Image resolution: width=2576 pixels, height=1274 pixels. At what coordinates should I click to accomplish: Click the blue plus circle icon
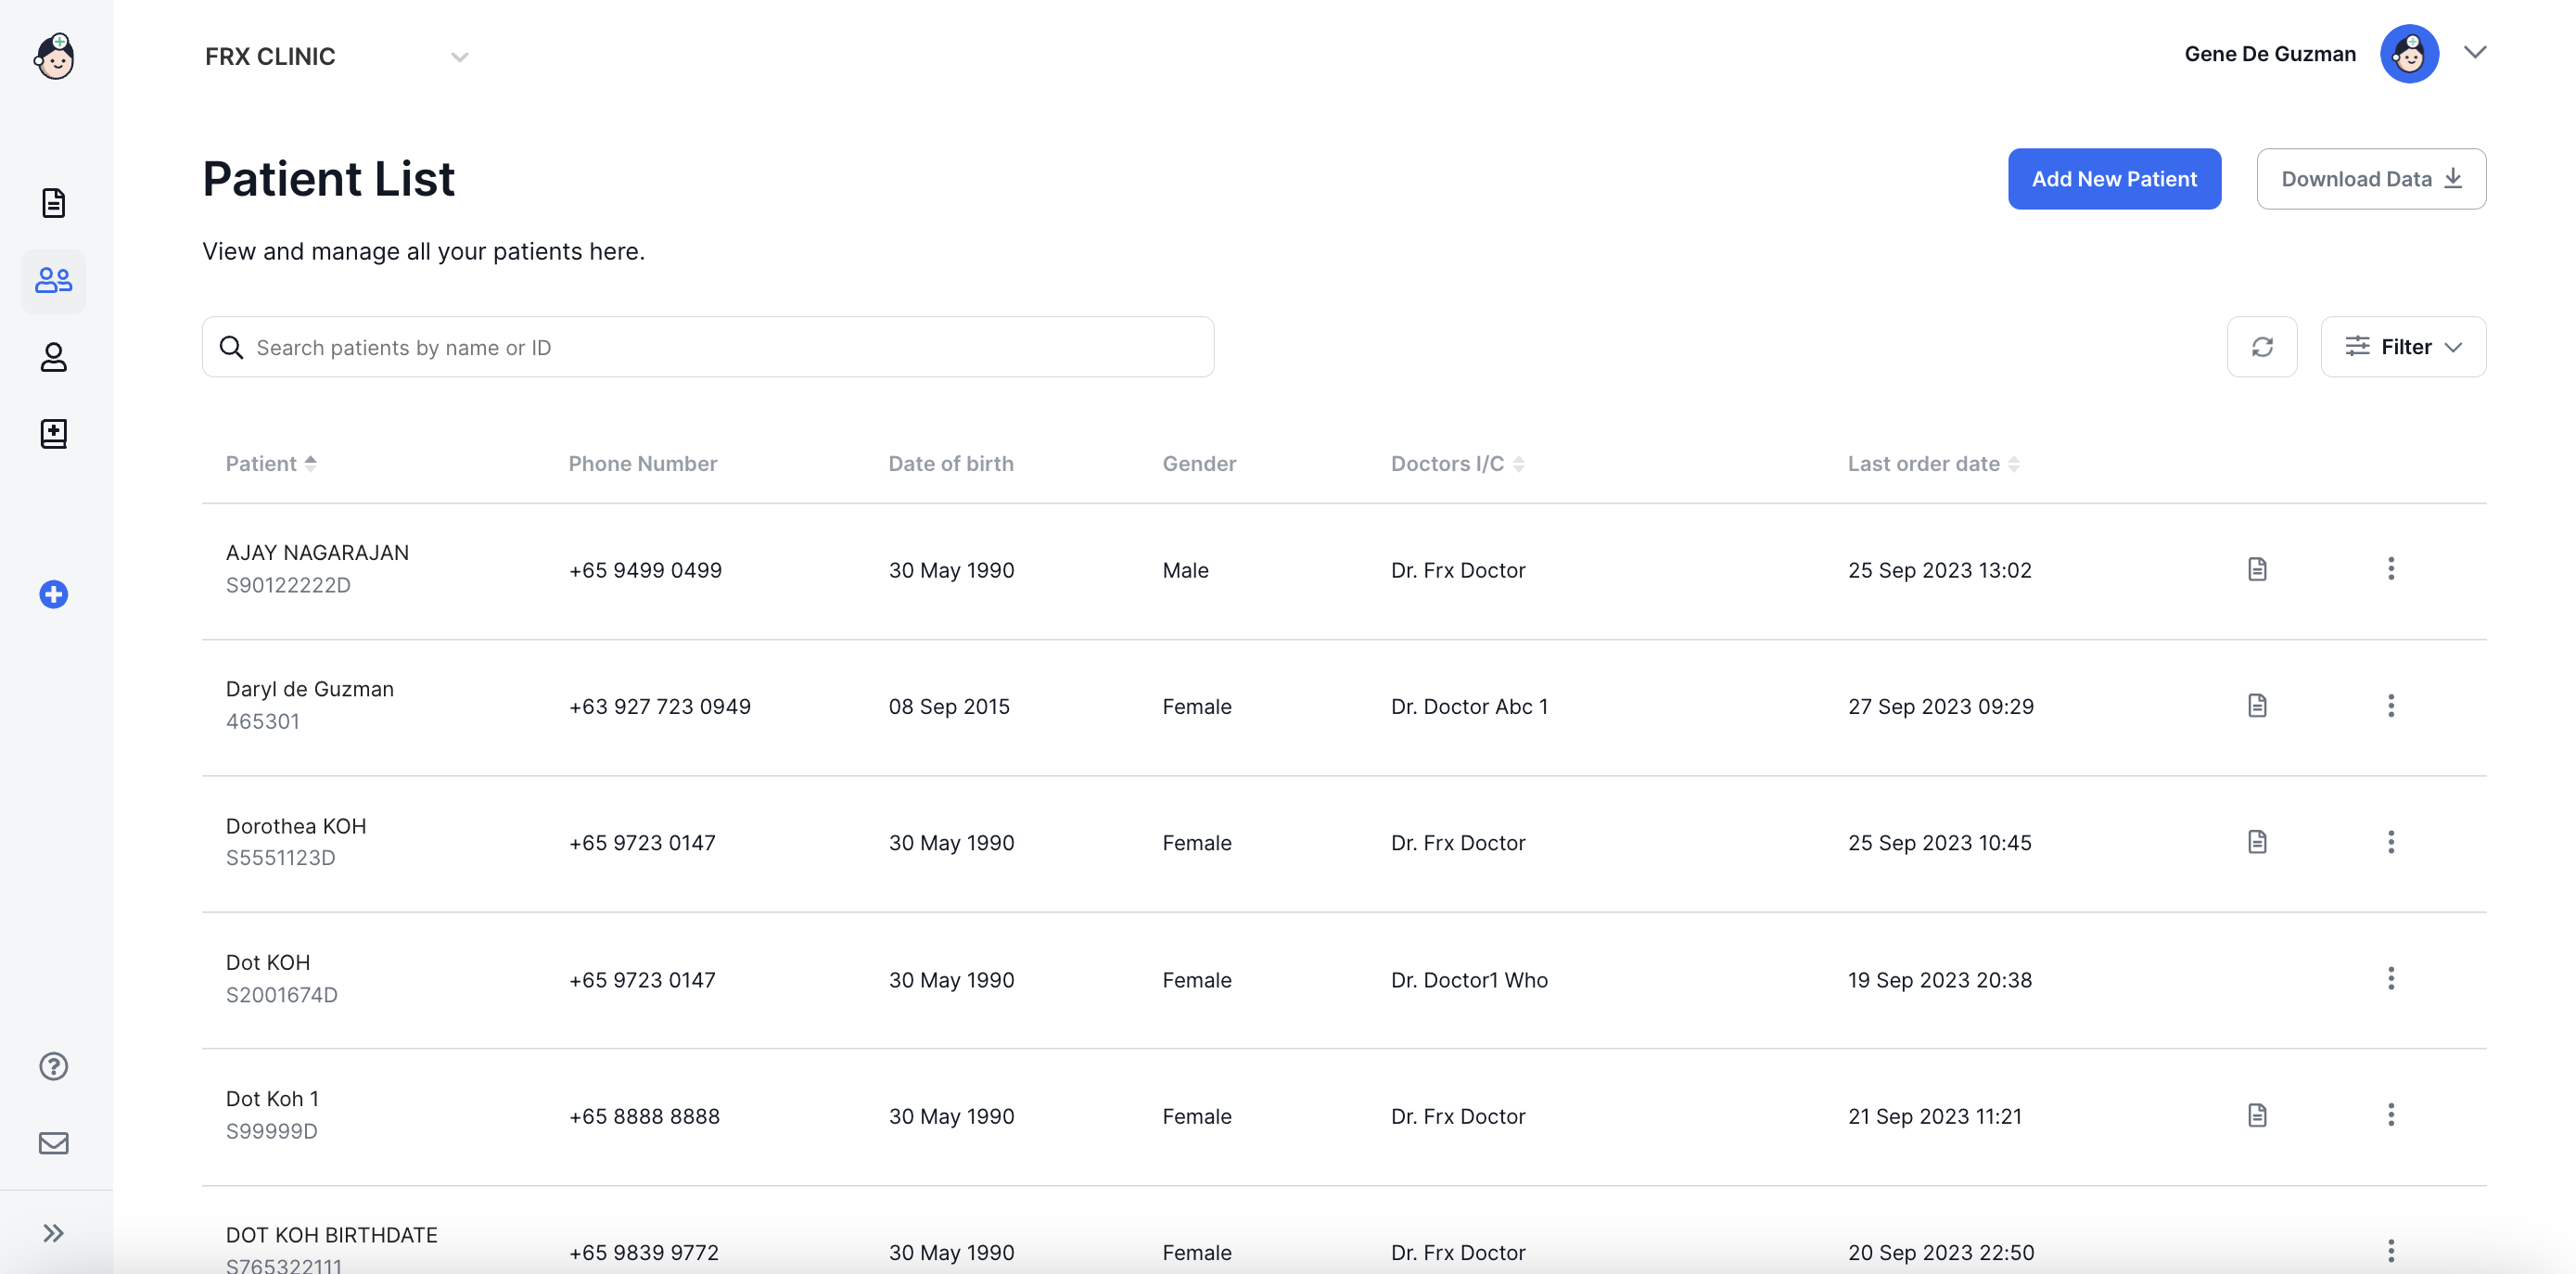53,594
